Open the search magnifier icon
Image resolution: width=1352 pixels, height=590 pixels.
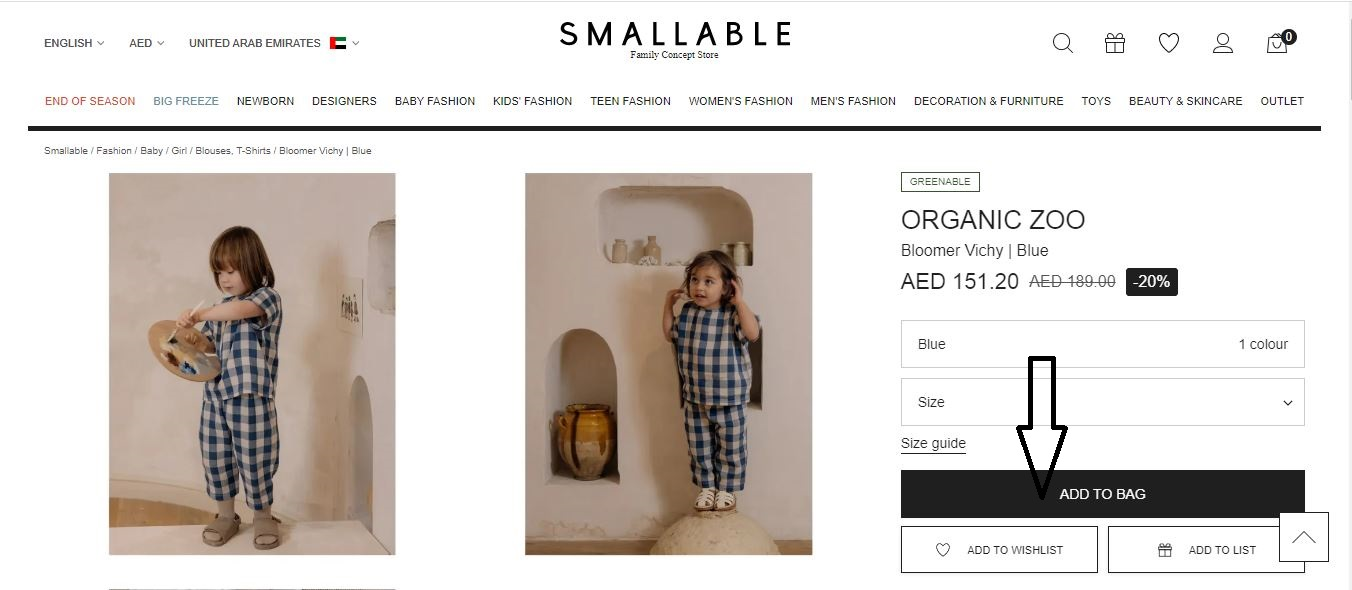click(1063, 43)
